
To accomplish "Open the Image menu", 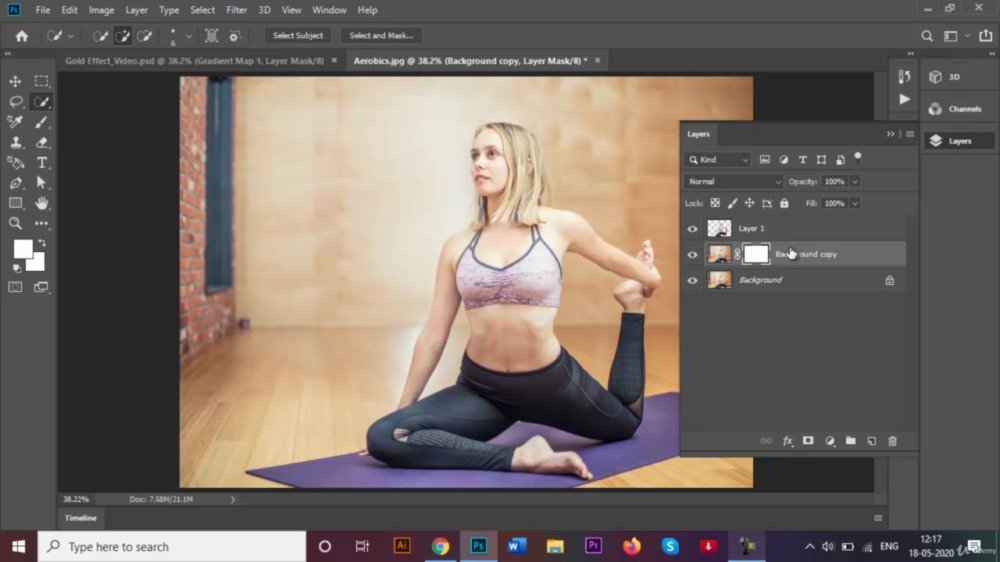I will [101, 10].
